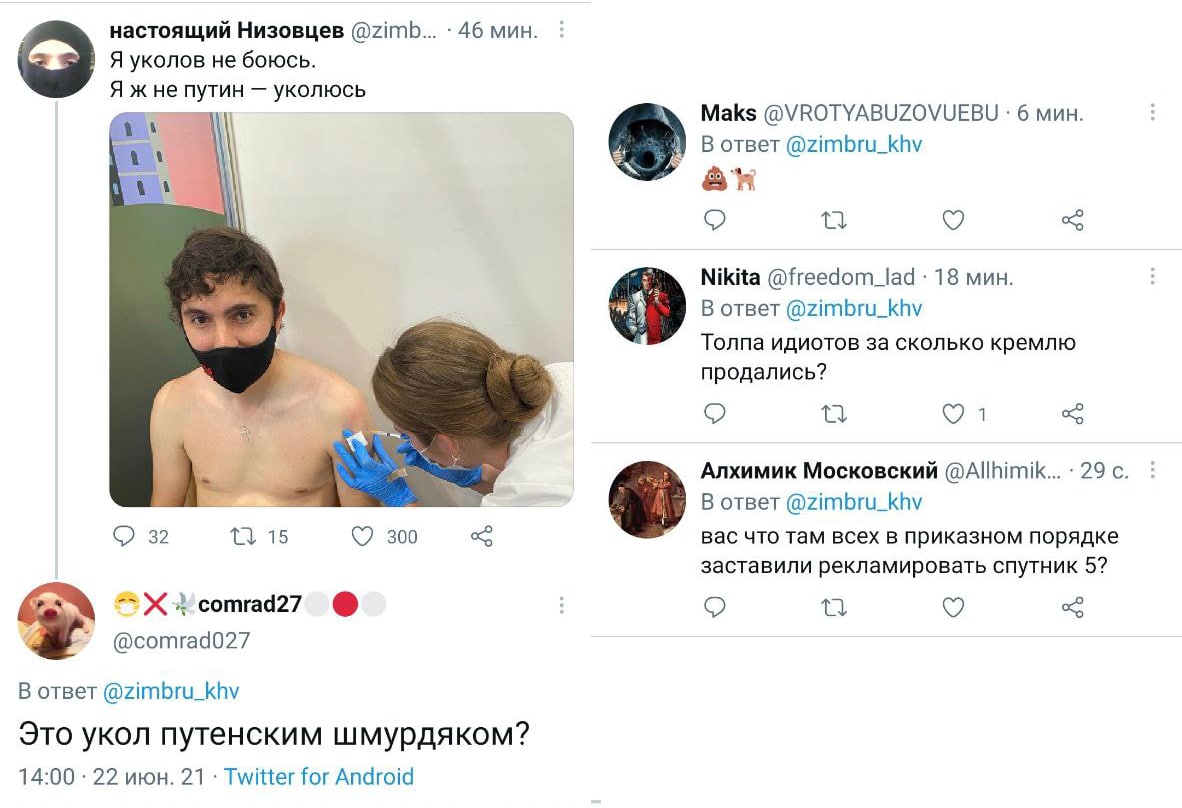Open comrad27's pig profile avatar

pos(57,621)
